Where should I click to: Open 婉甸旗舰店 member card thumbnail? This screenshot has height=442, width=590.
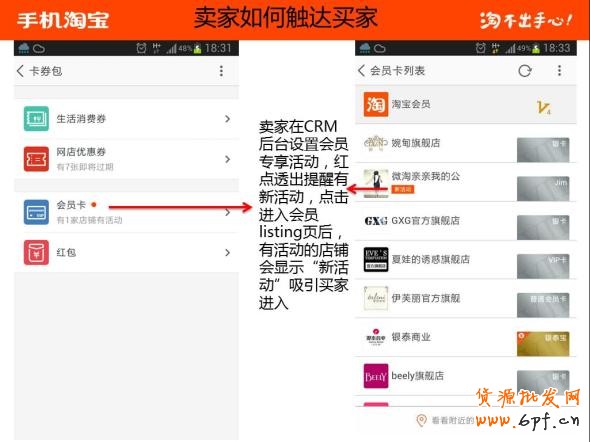(543, 150)
